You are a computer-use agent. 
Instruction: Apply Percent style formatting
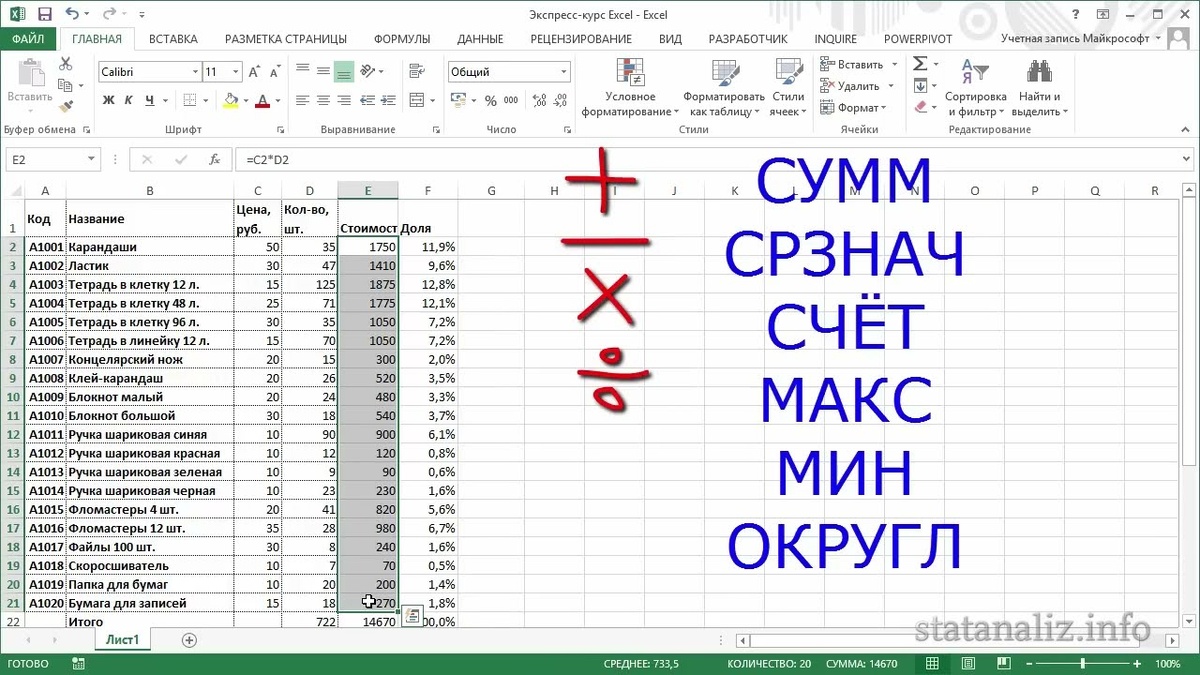pyautogui.click(x=489, y=101)
